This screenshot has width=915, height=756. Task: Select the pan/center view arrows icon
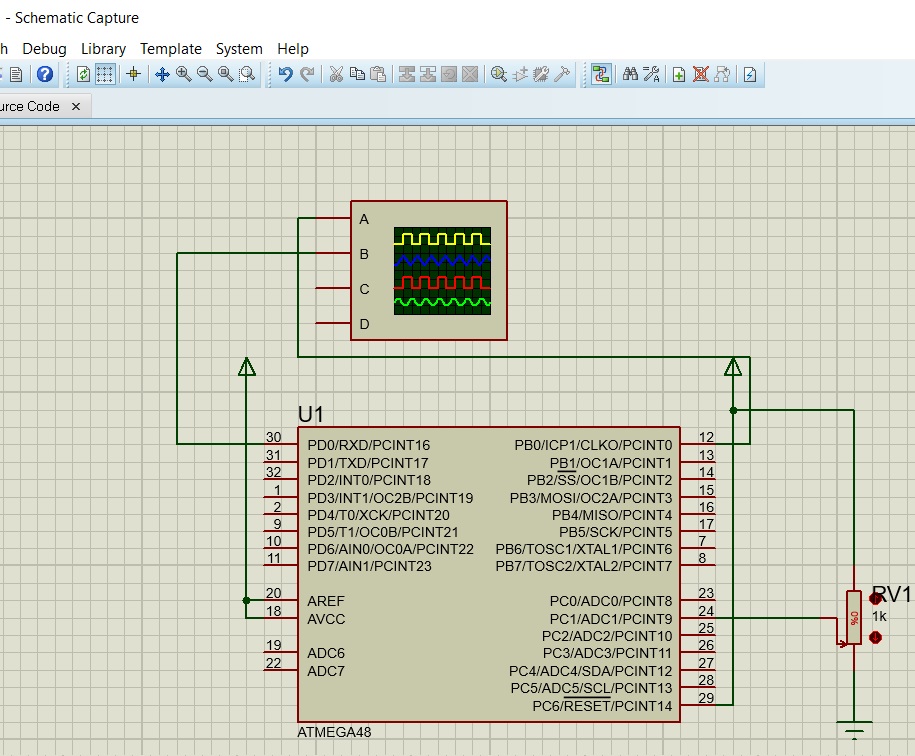162,74
